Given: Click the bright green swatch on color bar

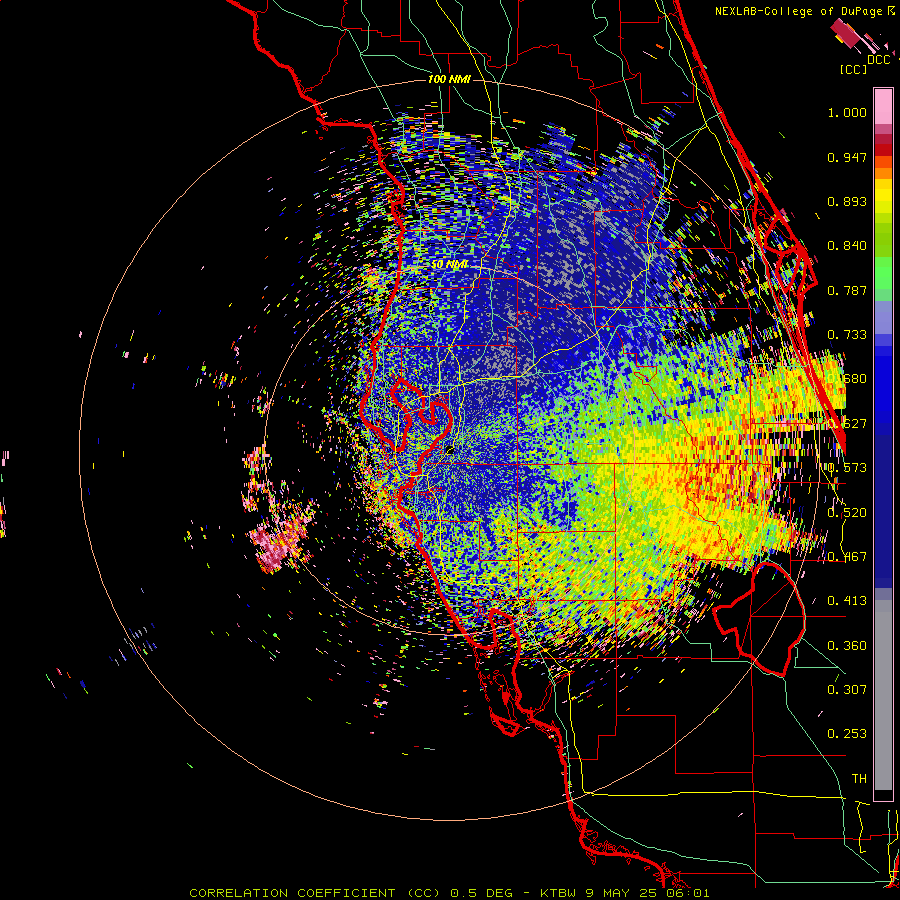Looking at the screenshot, I should tap(883, 273).
